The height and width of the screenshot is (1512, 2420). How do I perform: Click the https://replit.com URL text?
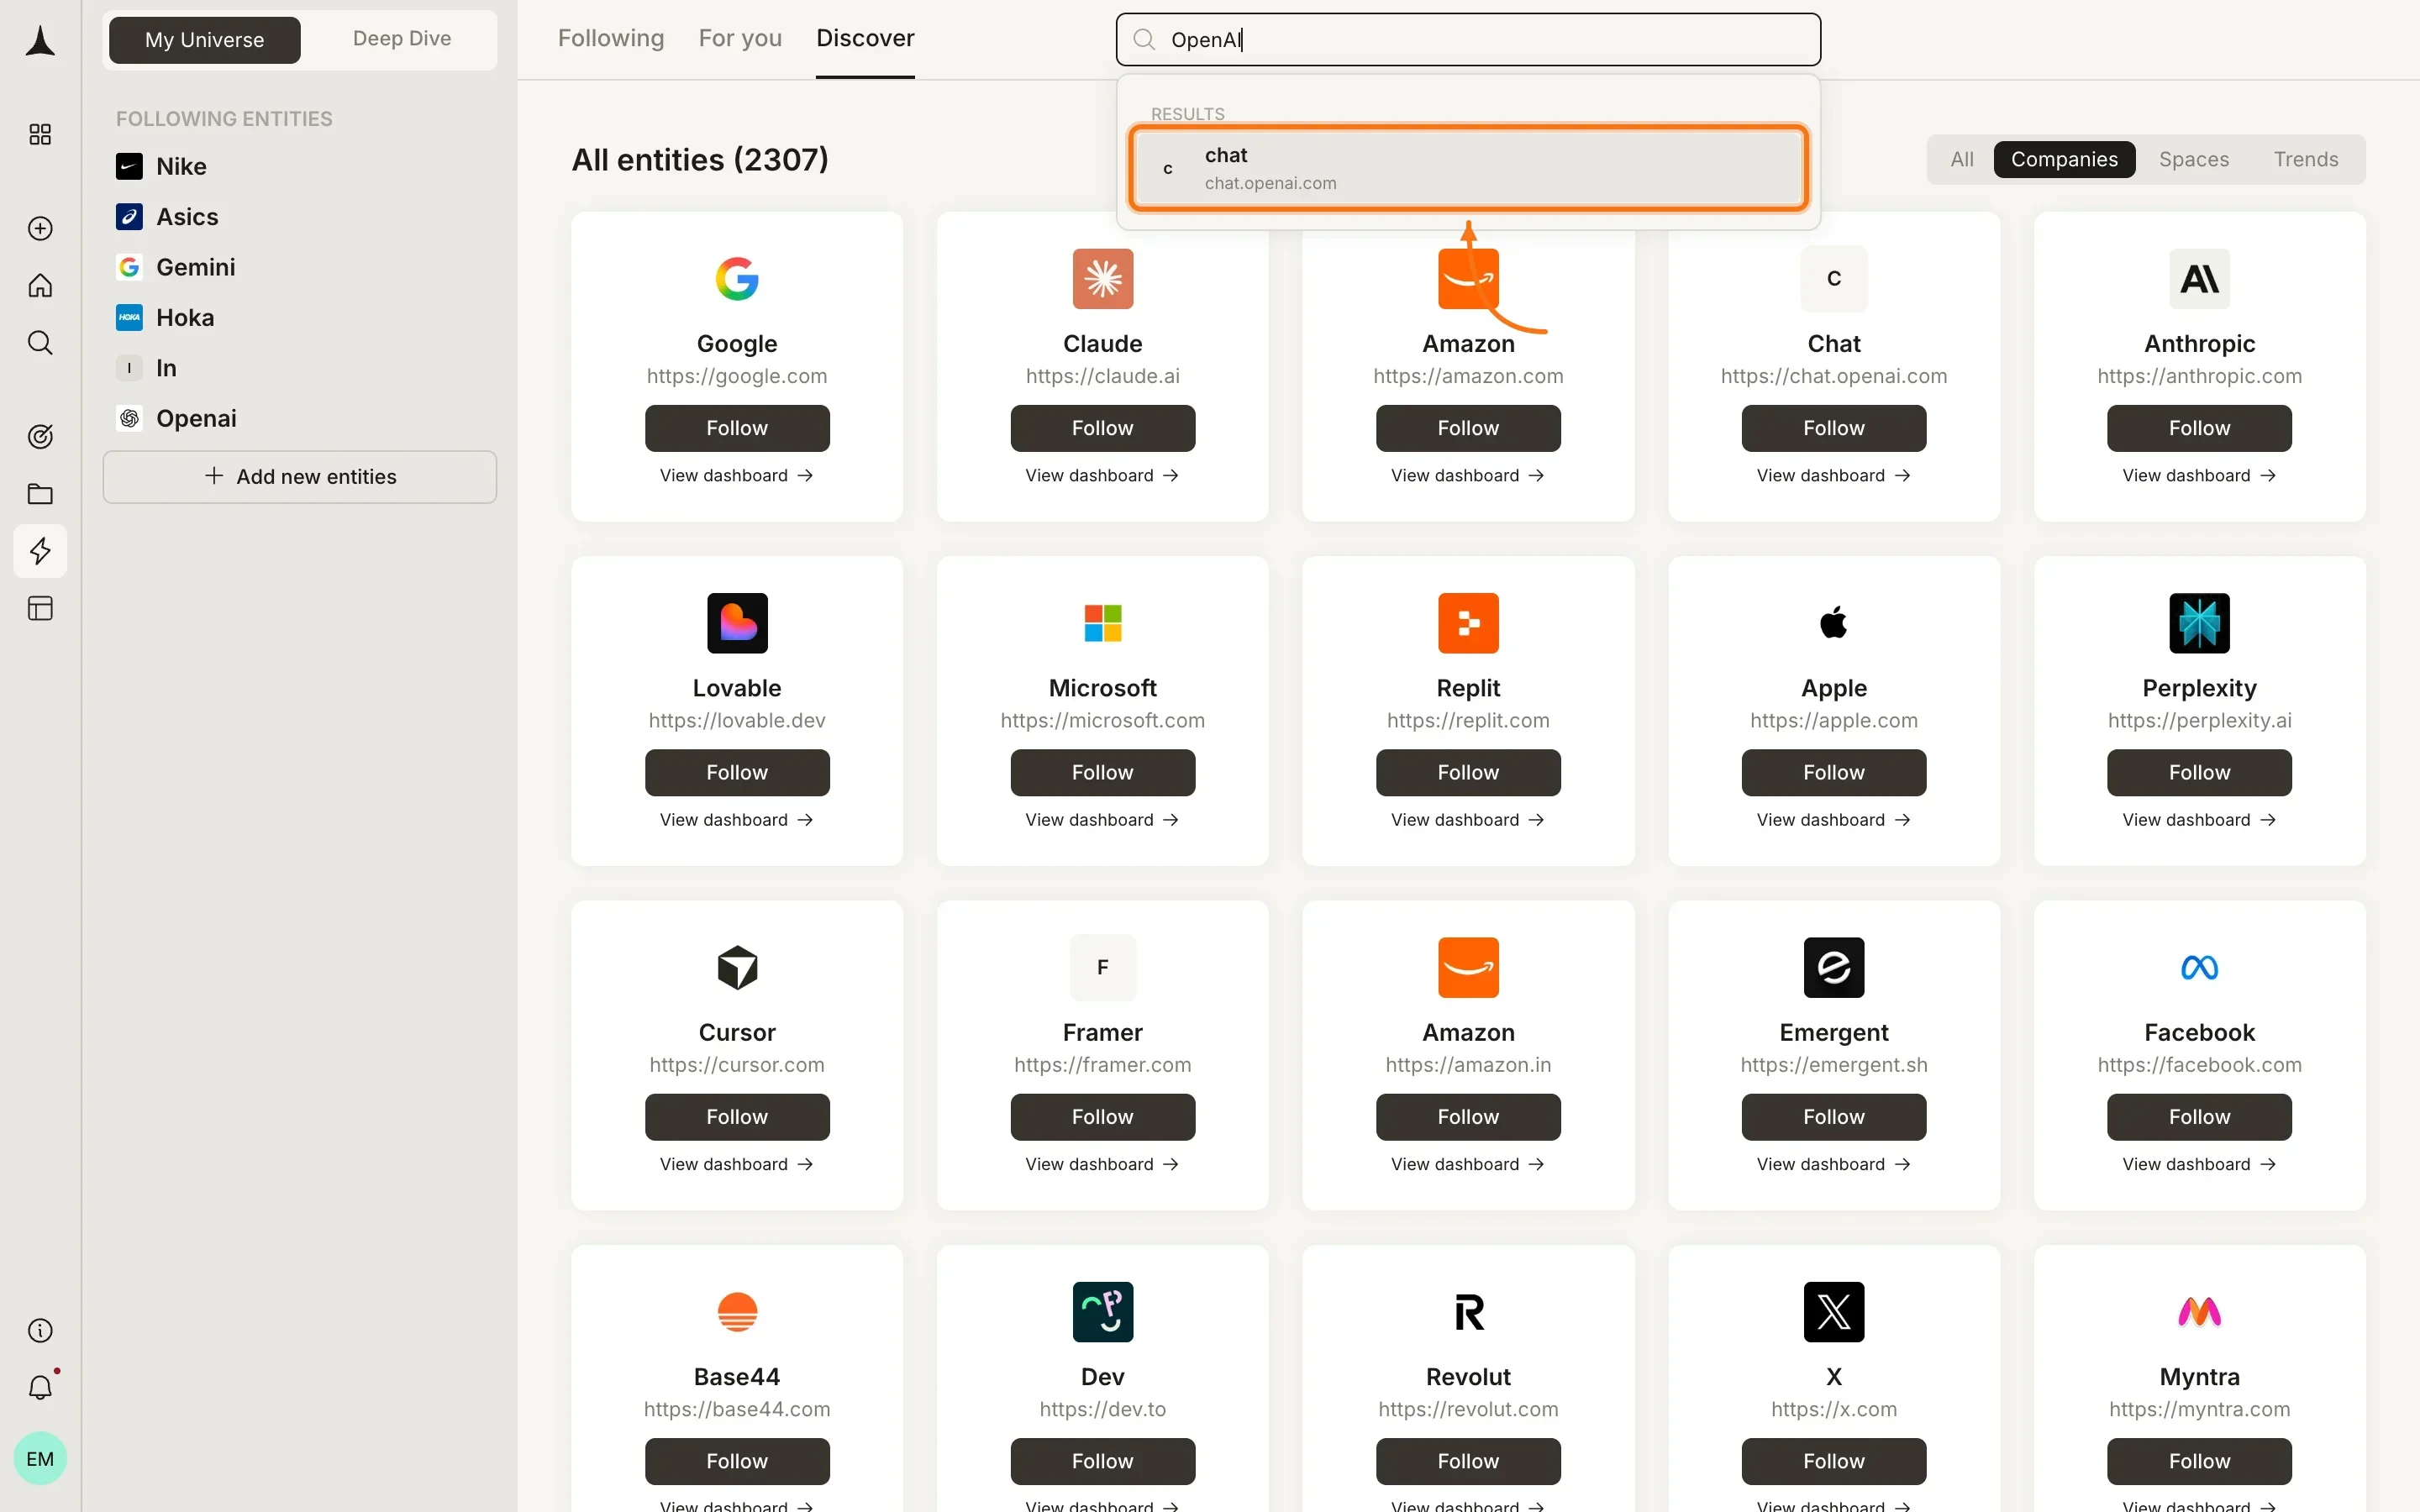[1468, 720]
